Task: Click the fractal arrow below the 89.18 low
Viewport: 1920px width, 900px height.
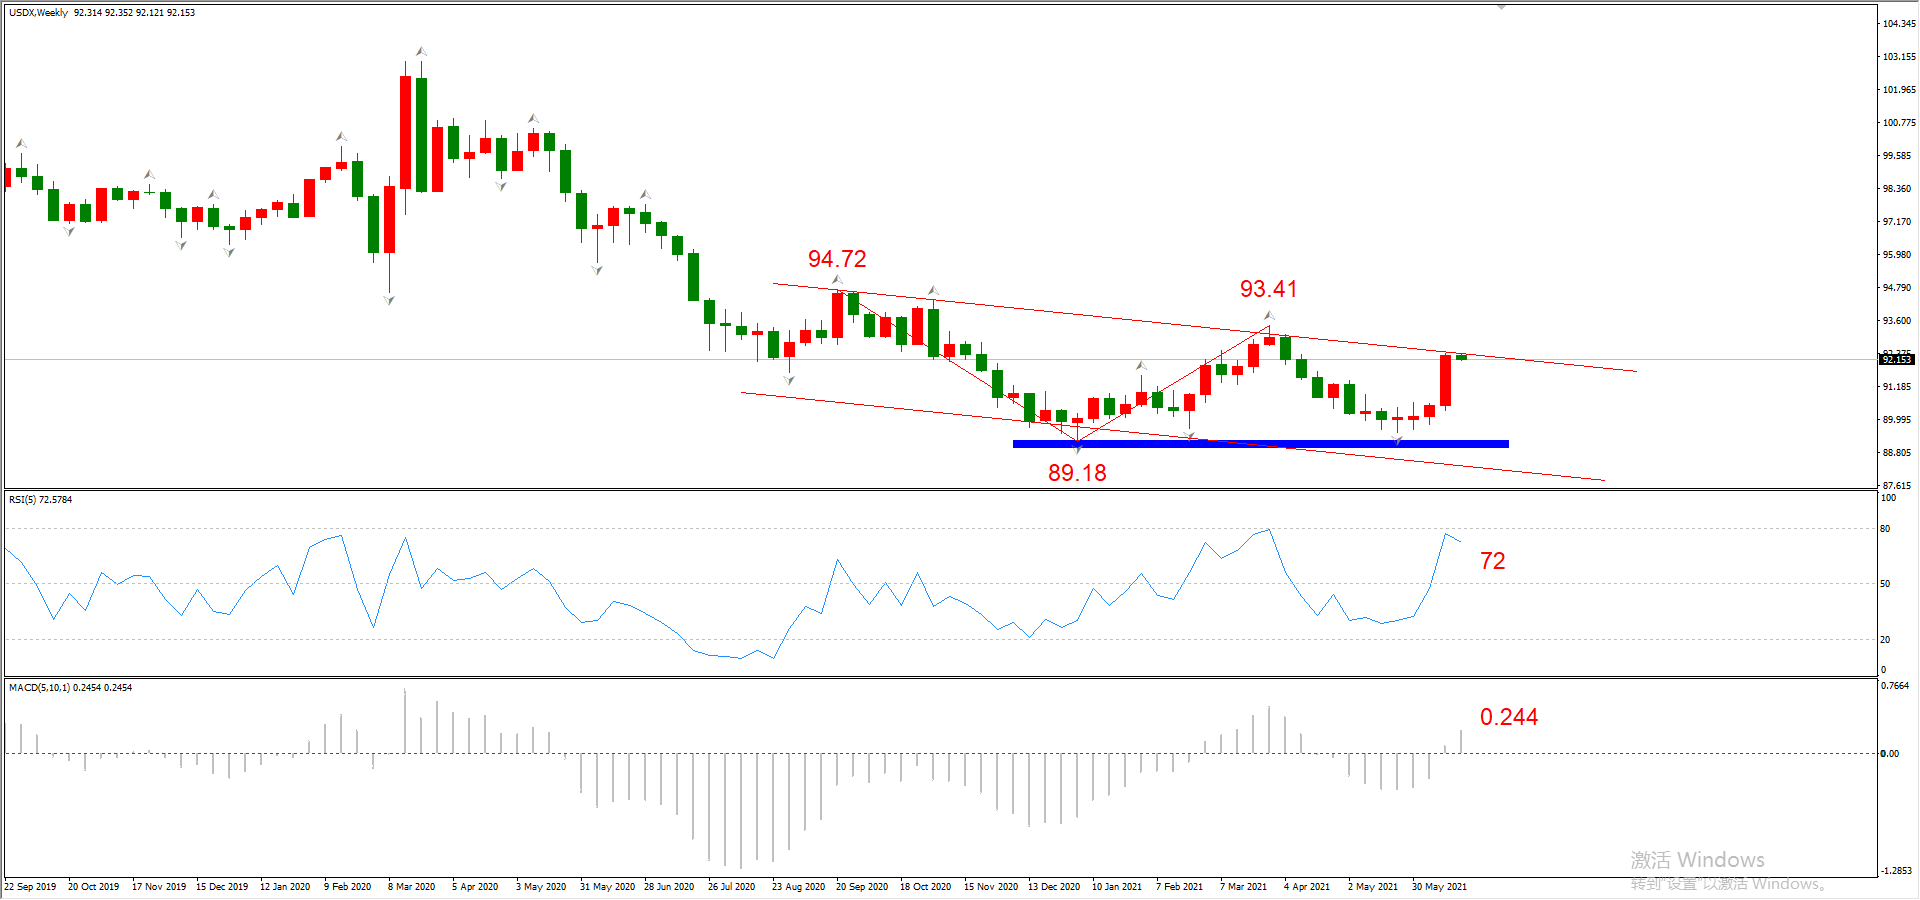Action: point(1077,448)
